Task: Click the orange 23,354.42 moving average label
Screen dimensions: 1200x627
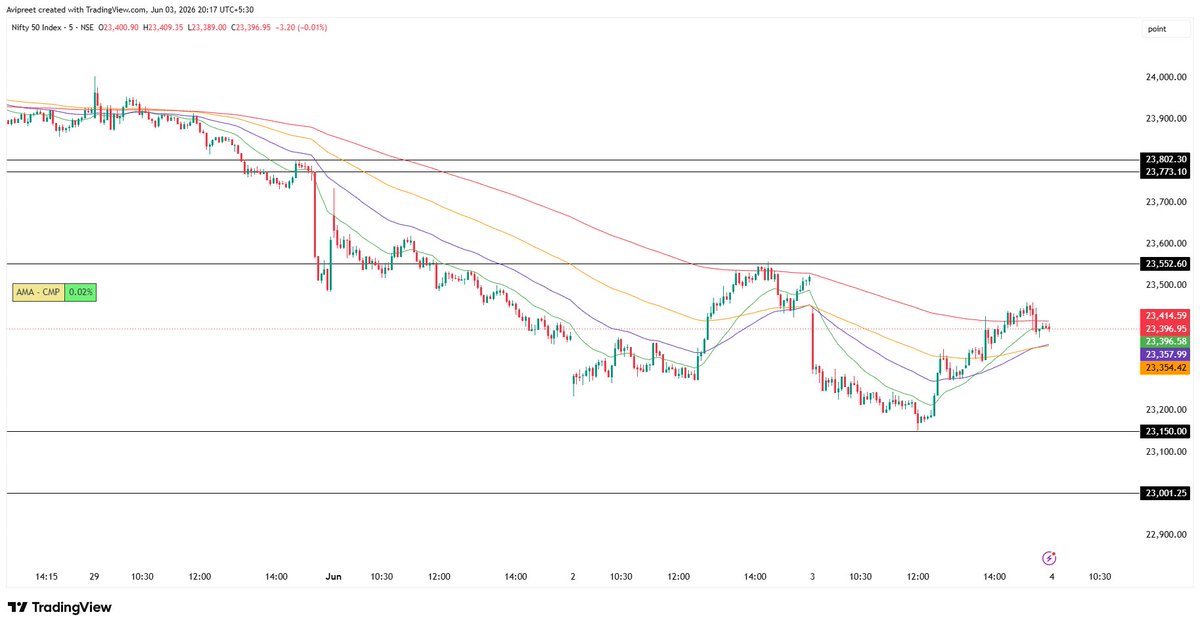Action: 1166,368
